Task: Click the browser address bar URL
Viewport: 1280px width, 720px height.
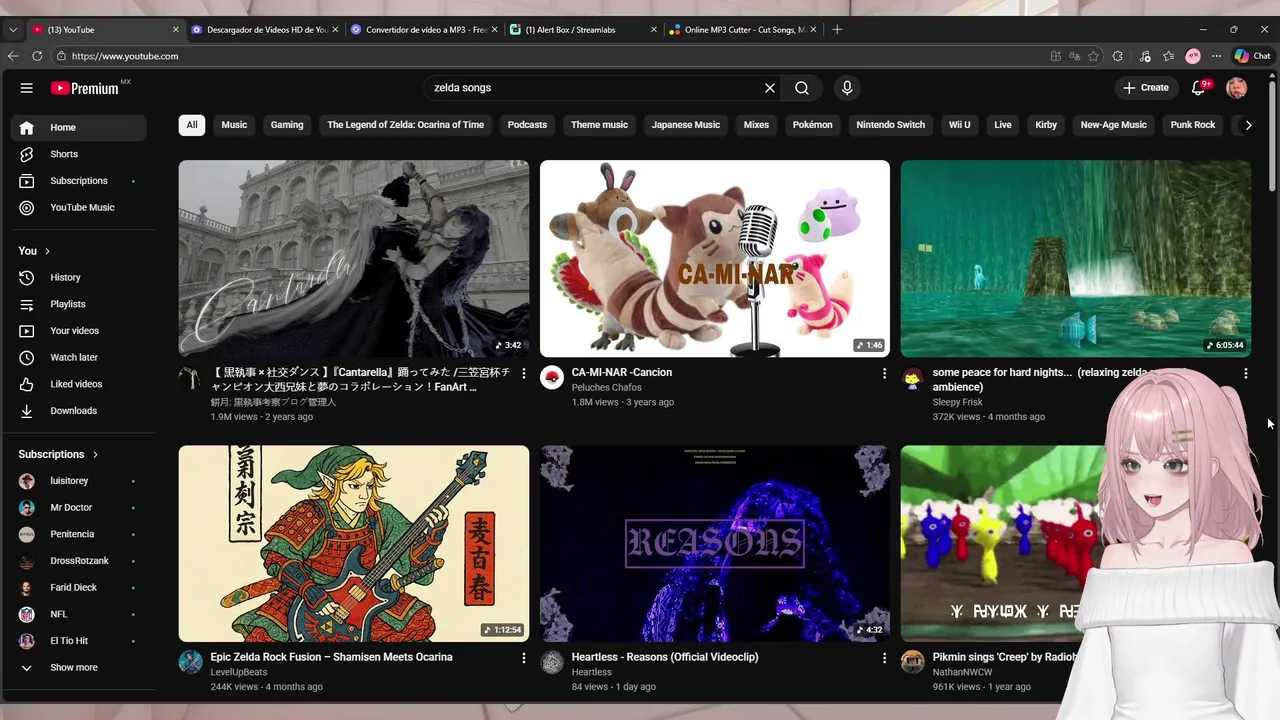Action: point(125,56)
